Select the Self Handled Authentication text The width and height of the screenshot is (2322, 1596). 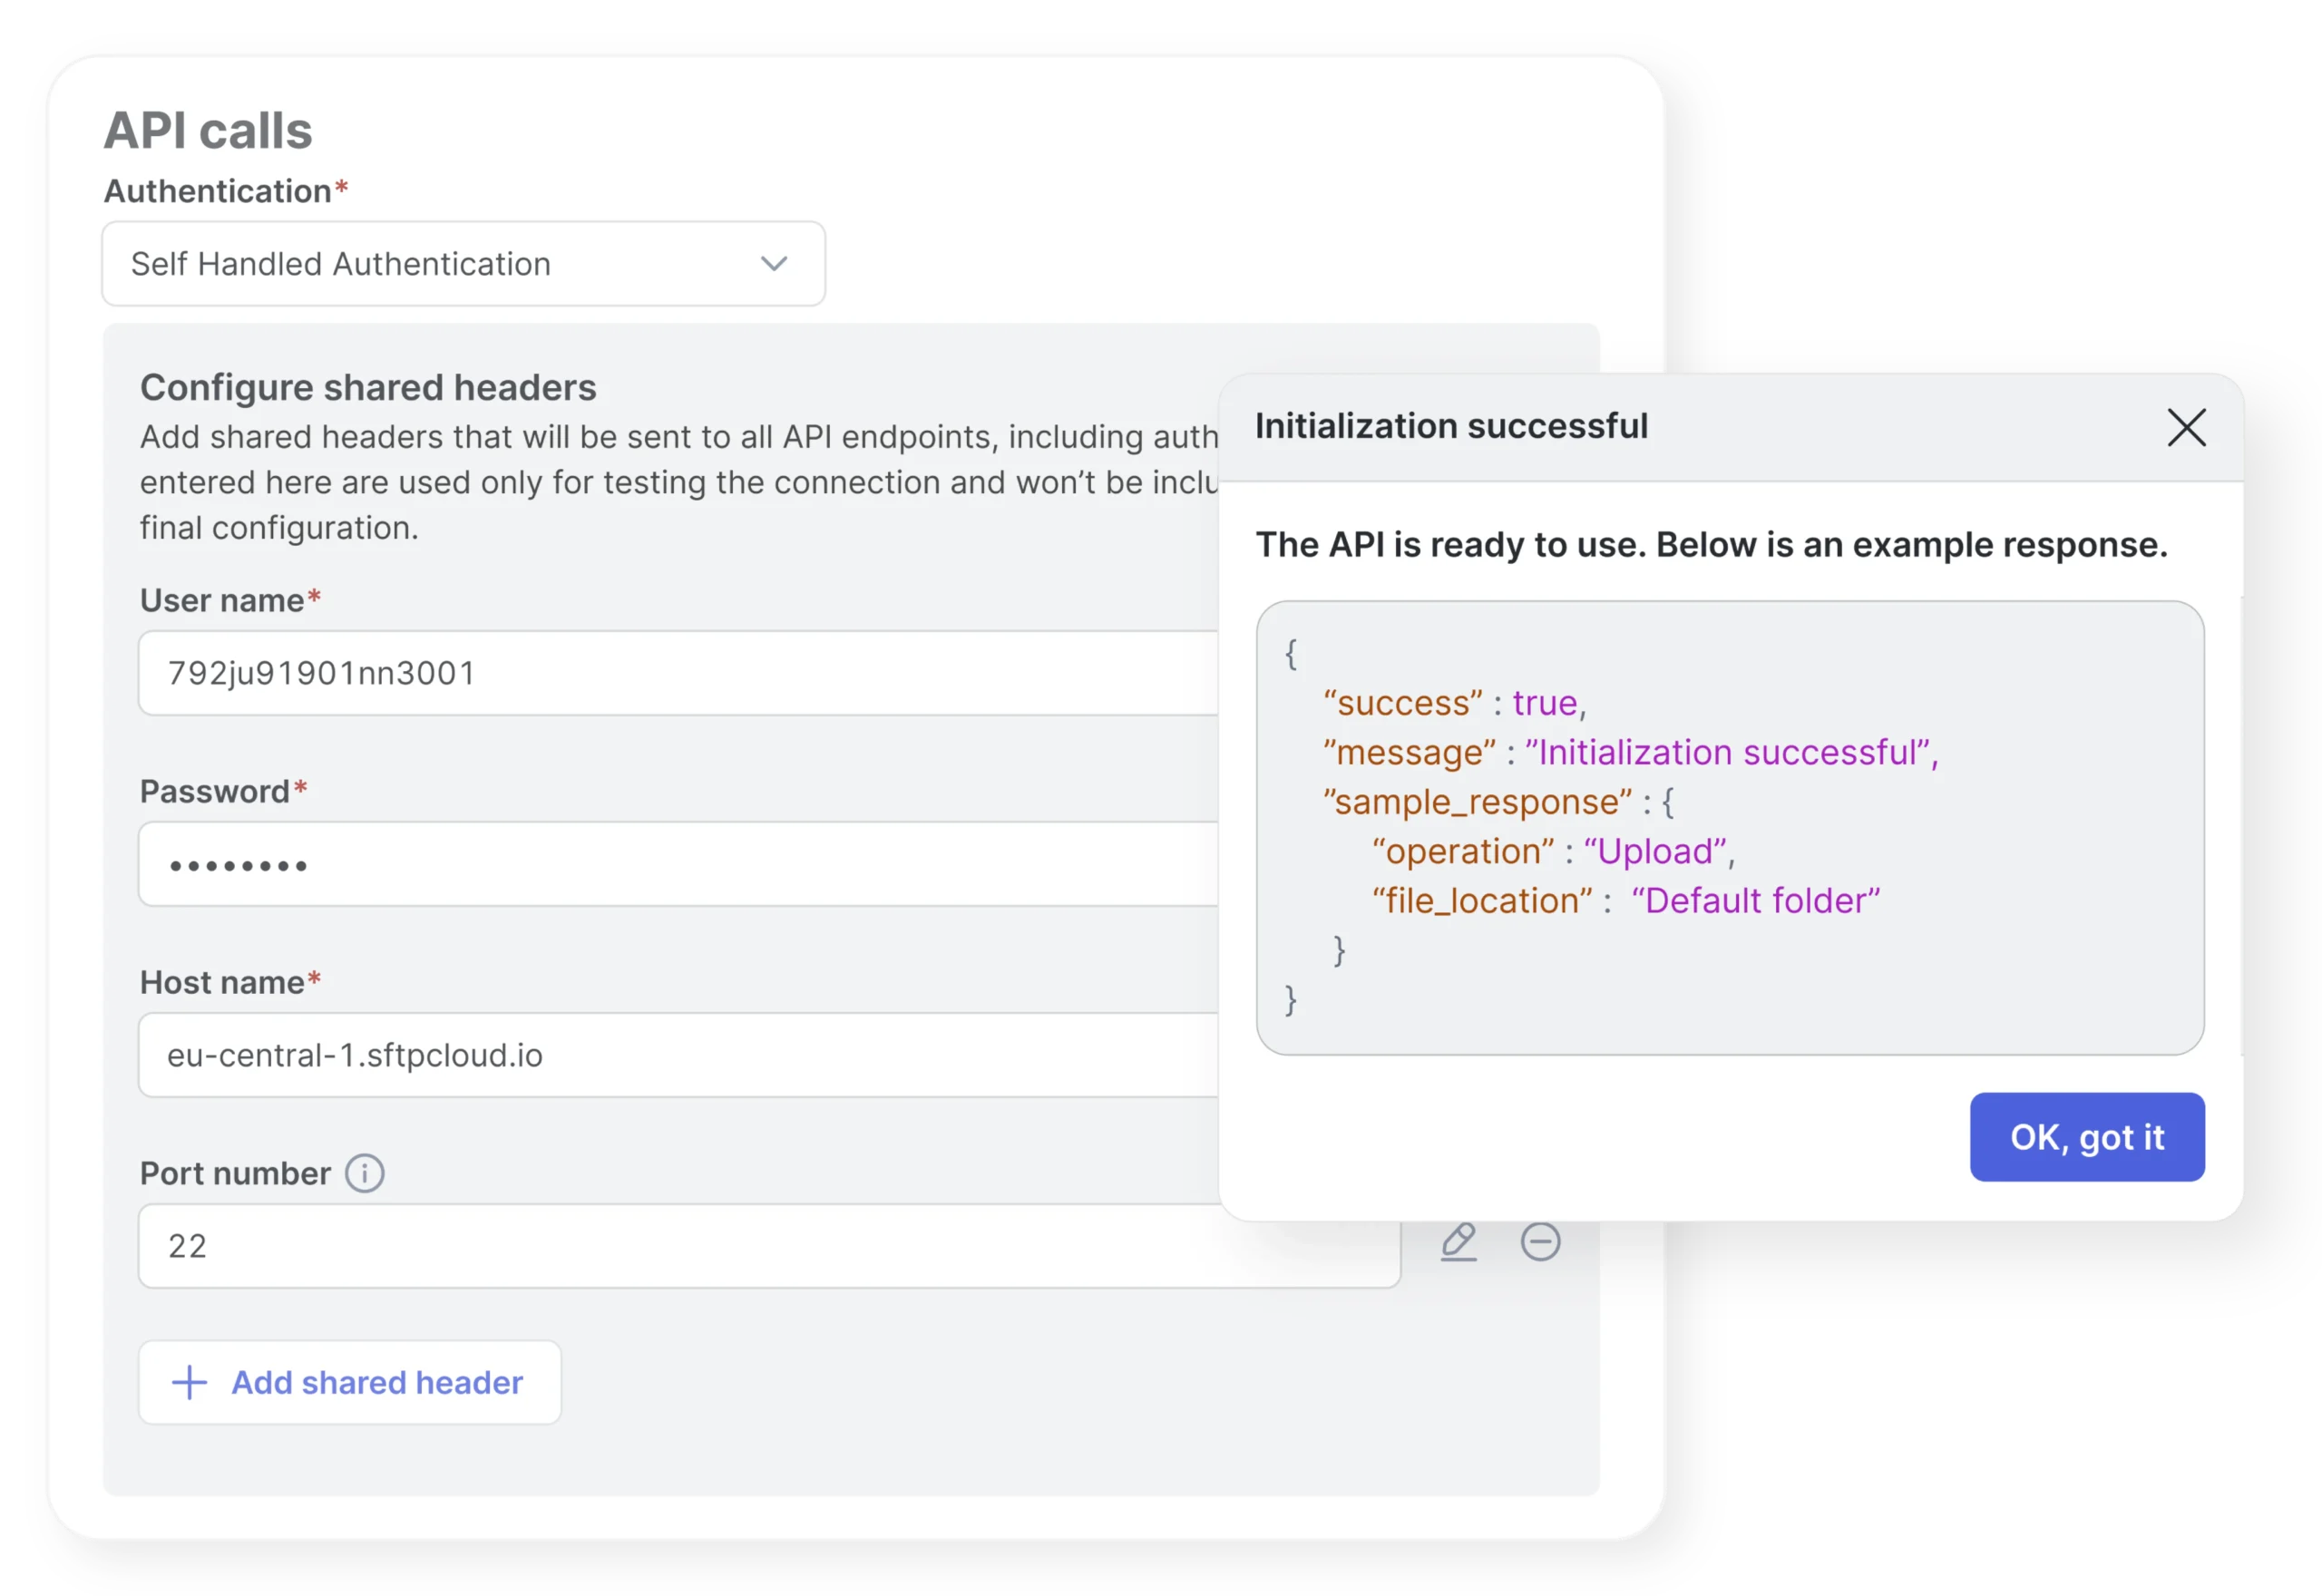click(x=341, y=264)
